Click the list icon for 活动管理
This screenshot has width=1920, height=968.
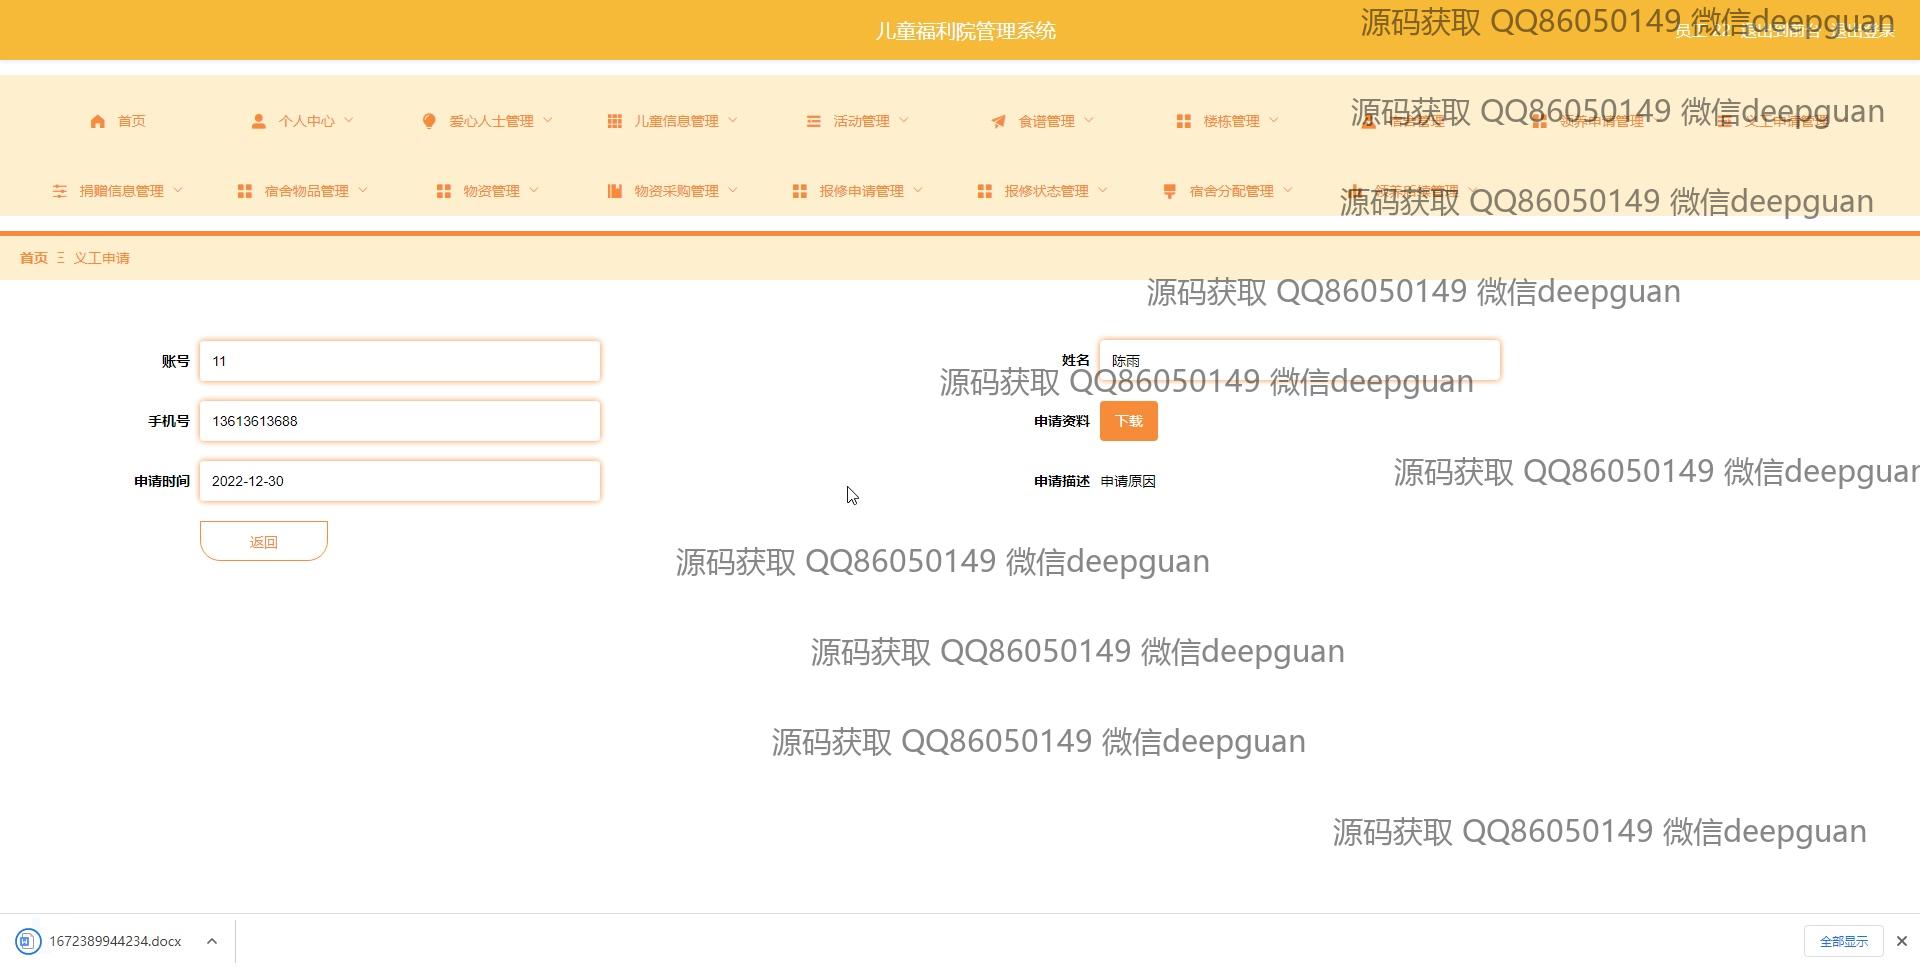(x=813, y=121)
